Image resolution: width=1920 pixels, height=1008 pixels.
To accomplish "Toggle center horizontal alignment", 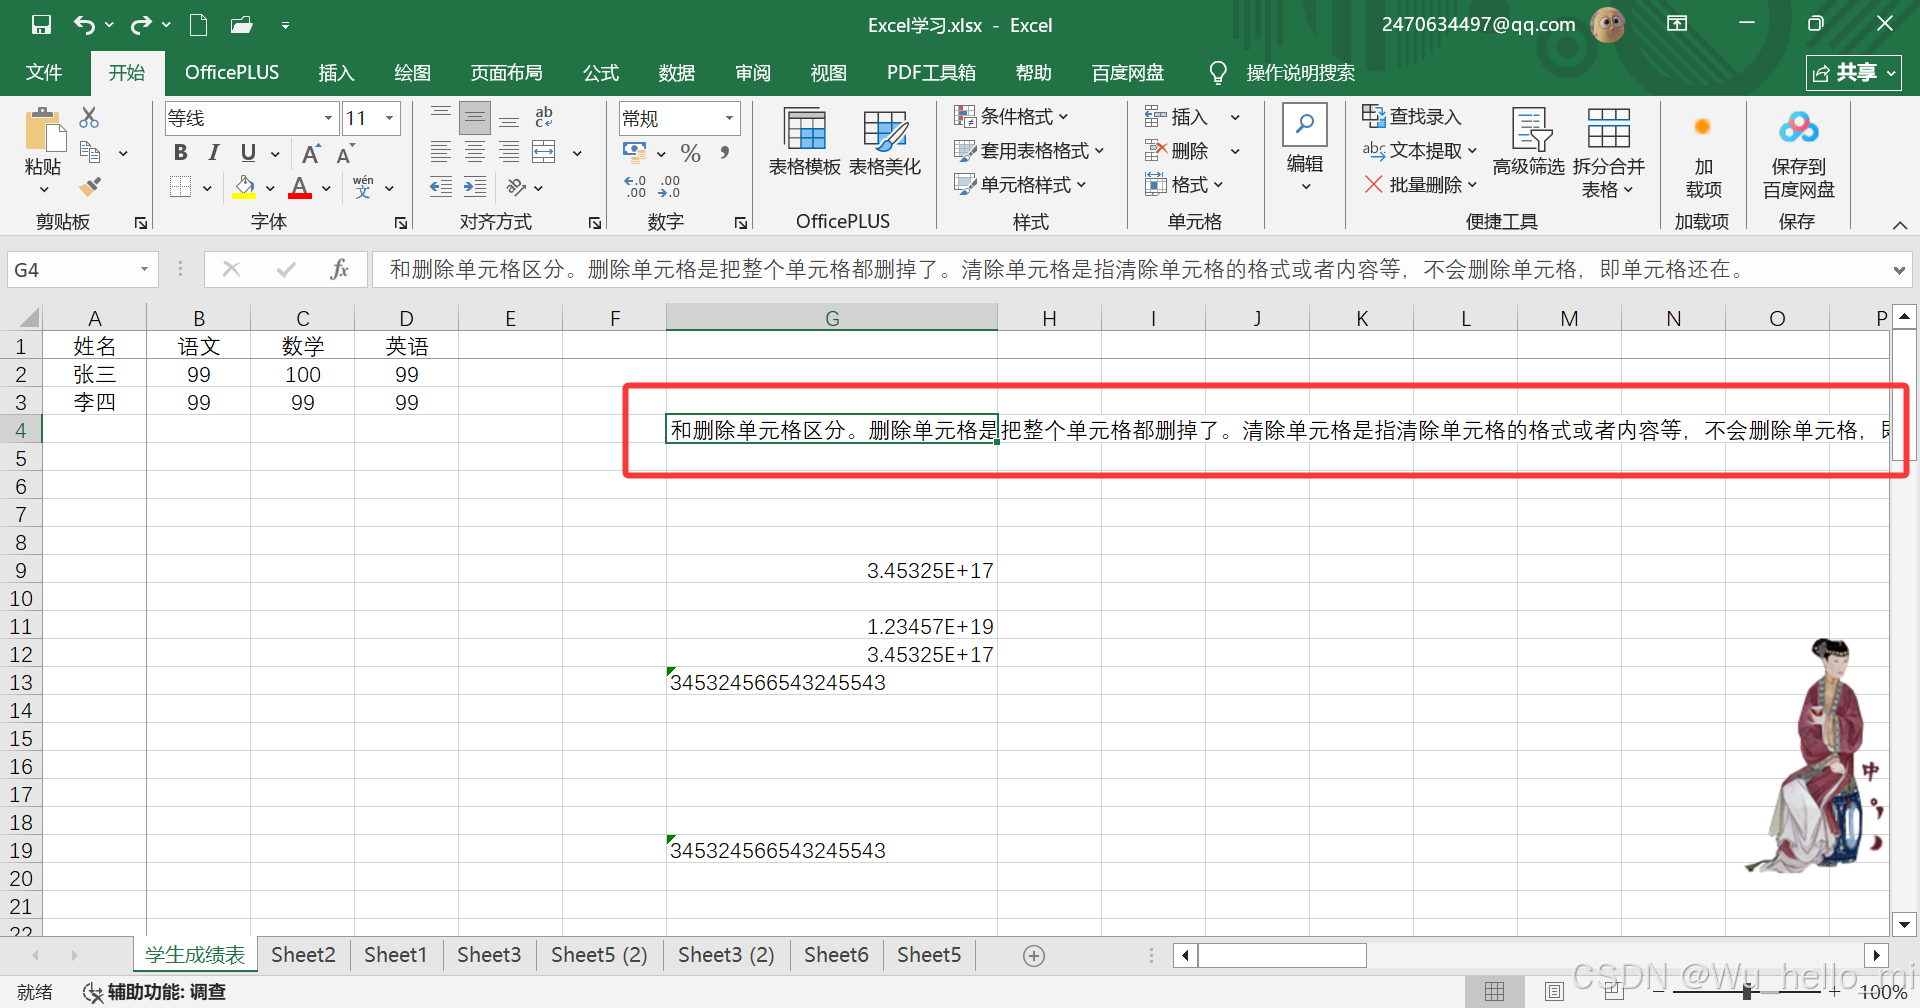I will click(x=475, y=153).
